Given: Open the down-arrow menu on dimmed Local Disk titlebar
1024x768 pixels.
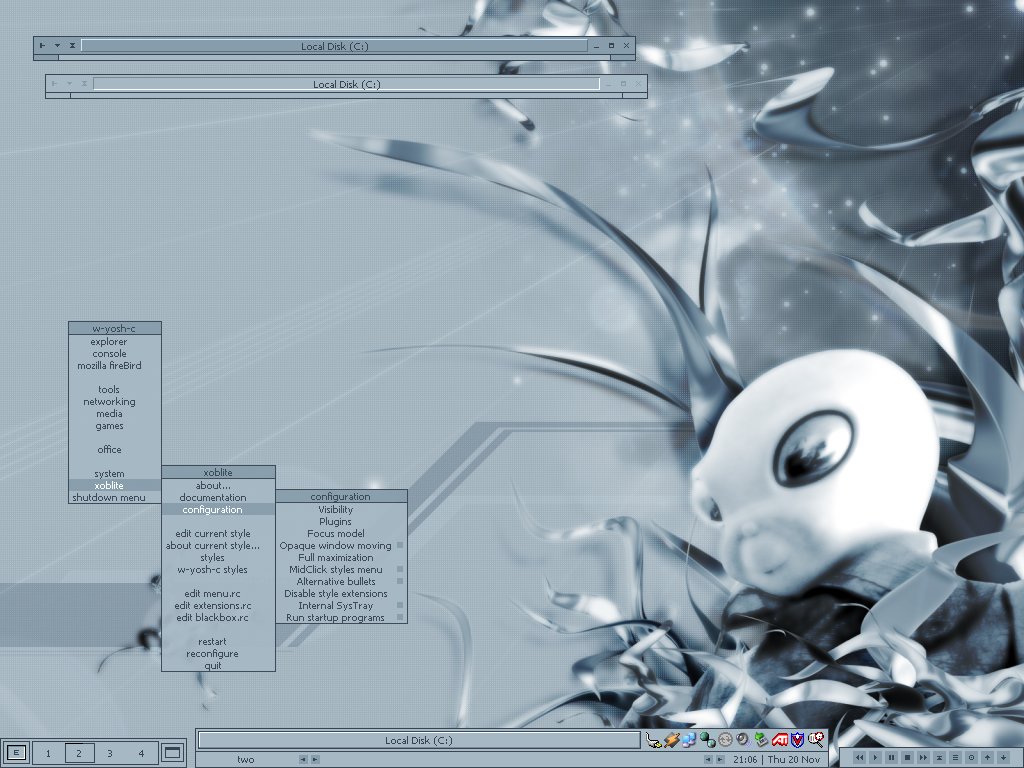Looking at the screenshot, I should (69, 84).
